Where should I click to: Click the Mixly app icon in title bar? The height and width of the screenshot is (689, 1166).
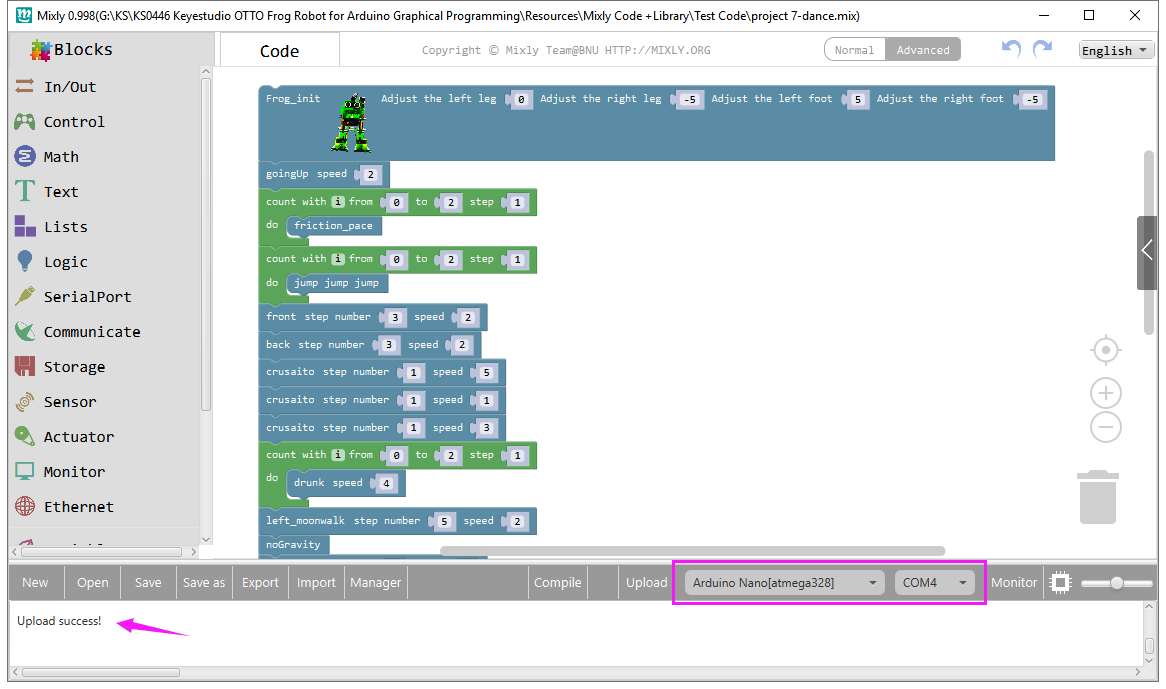tap(24, 15)
